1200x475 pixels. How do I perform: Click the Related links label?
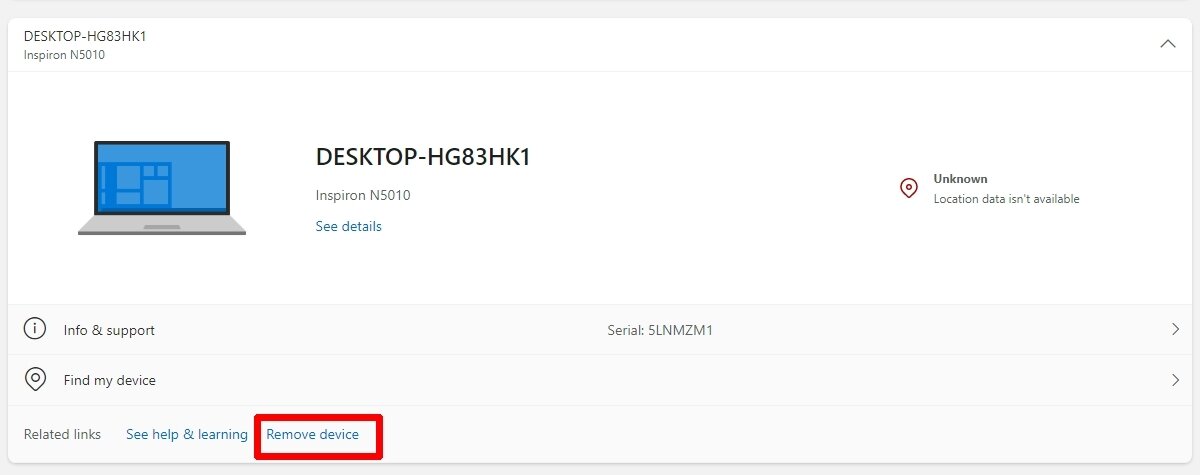(x=62, y=435)
